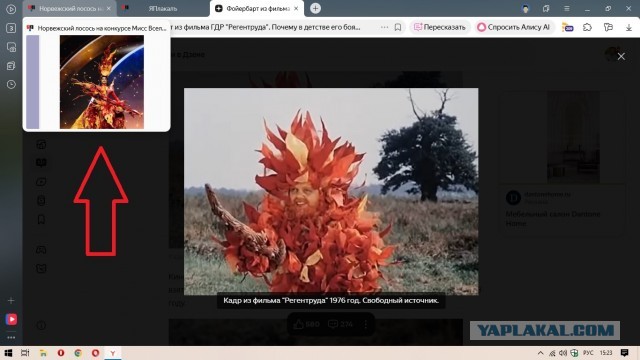Open the play icon in the browser sidebar
This screenshot has height=360, width=640.
point(11,9)
